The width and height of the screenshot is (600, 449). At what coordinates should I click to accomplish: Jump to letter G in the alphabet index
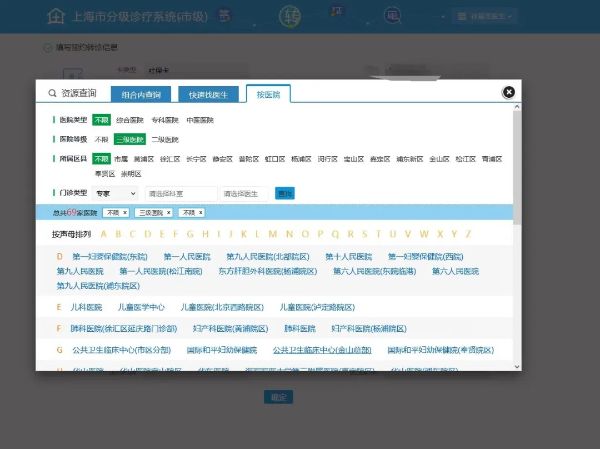[x=191, y=234]
